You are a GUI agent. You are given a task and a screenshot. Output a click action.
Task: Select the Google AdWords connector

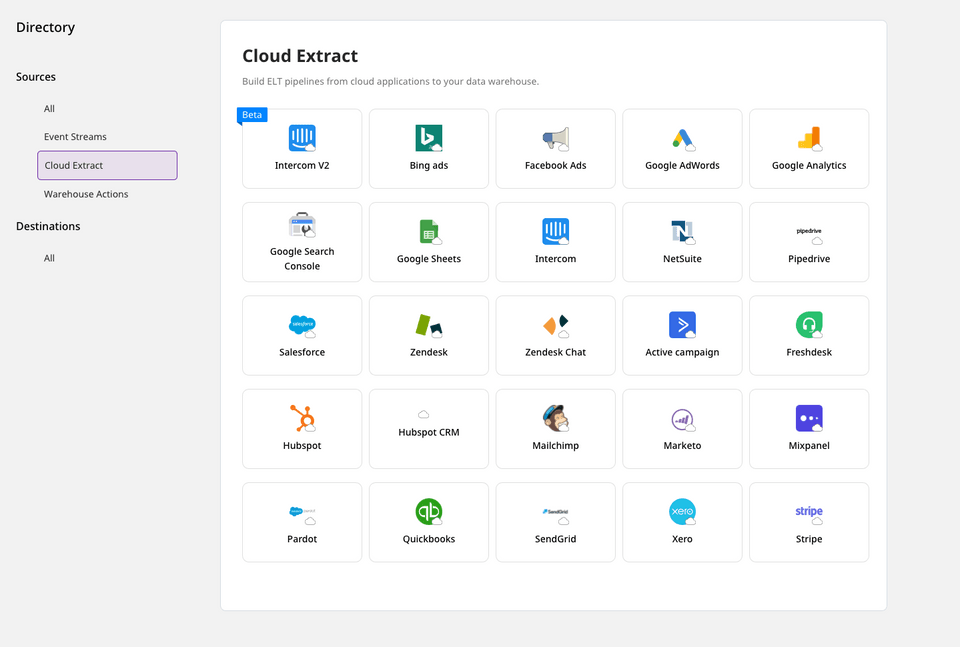click(682, 148)
